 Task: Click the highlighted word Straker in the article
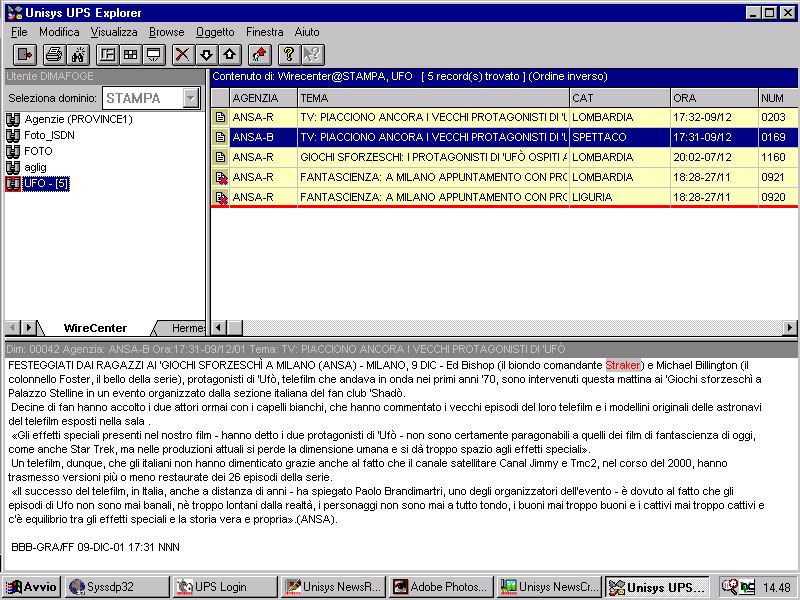pyautogui.click(x=622, y=365)
